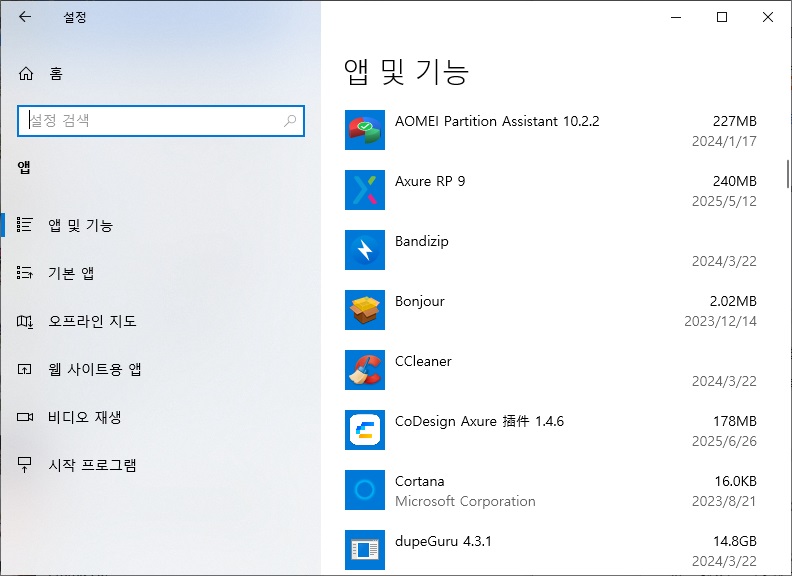The height and width of the screenshot is (576, 792).
Task: Click the Axure RP 9 app icon
Action: tap(365, 190)
